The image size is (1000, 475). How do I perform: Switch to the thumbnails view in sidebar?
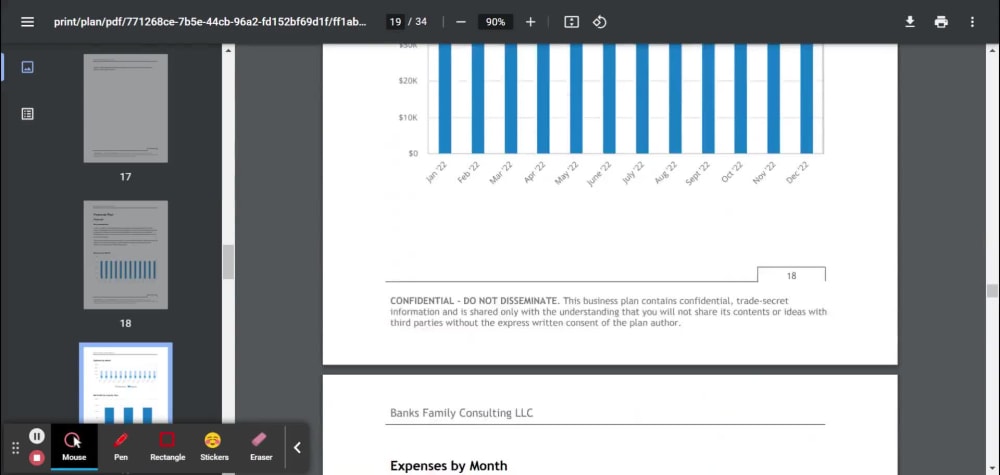pos(27,67)
